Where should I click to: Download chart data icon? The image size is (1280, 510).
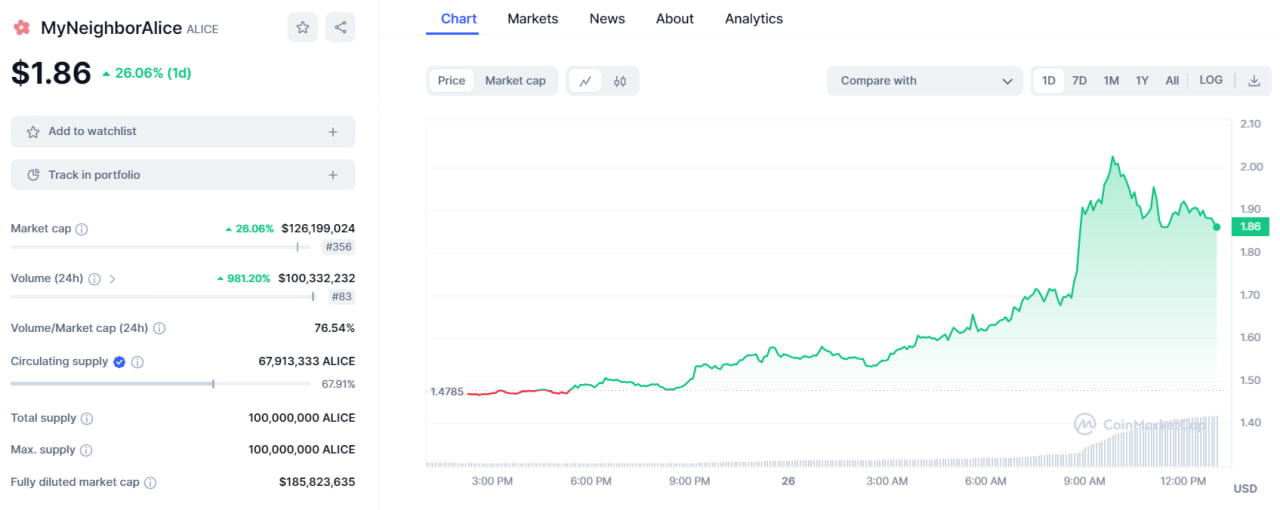(x=1254, y=81)
